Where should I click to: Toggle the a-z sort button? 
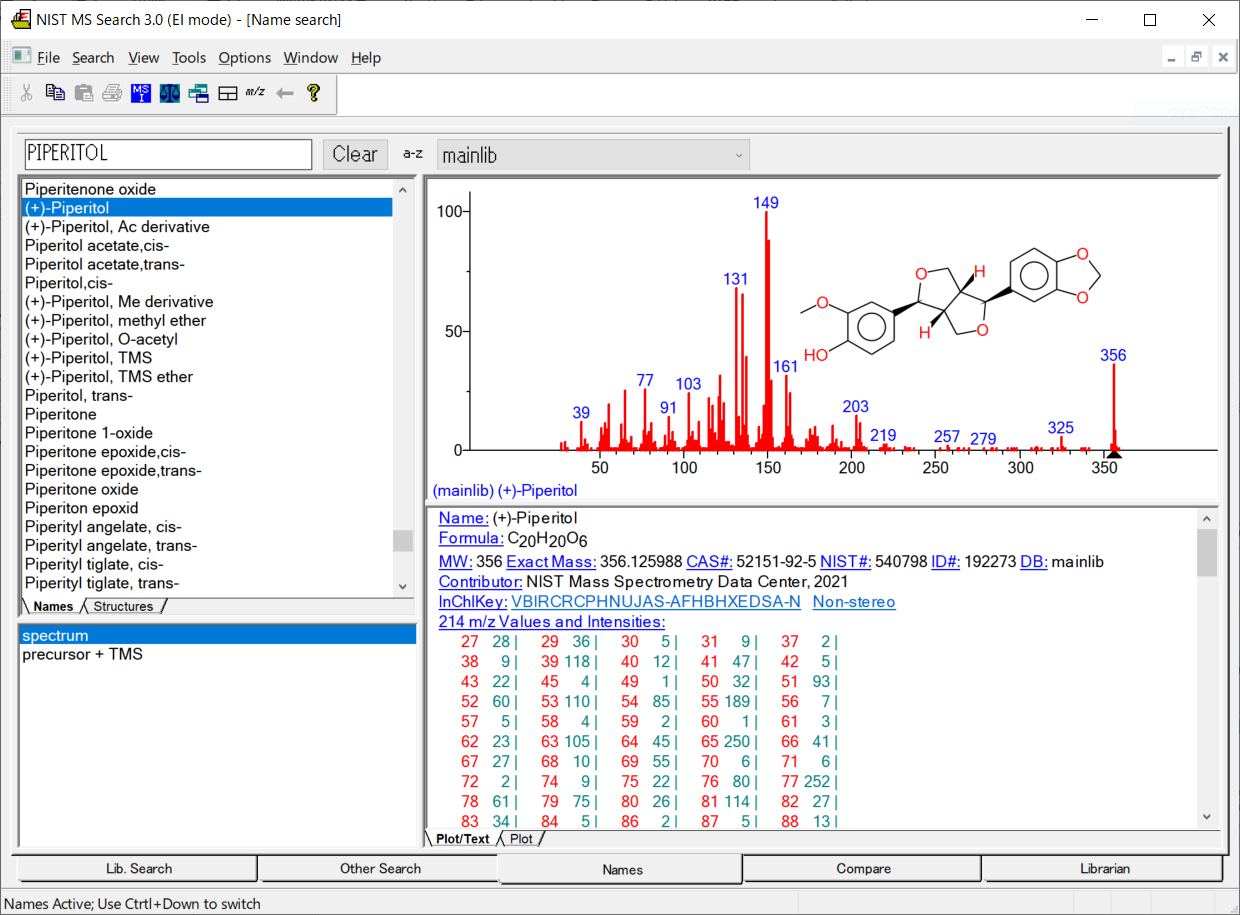[412, 154]
